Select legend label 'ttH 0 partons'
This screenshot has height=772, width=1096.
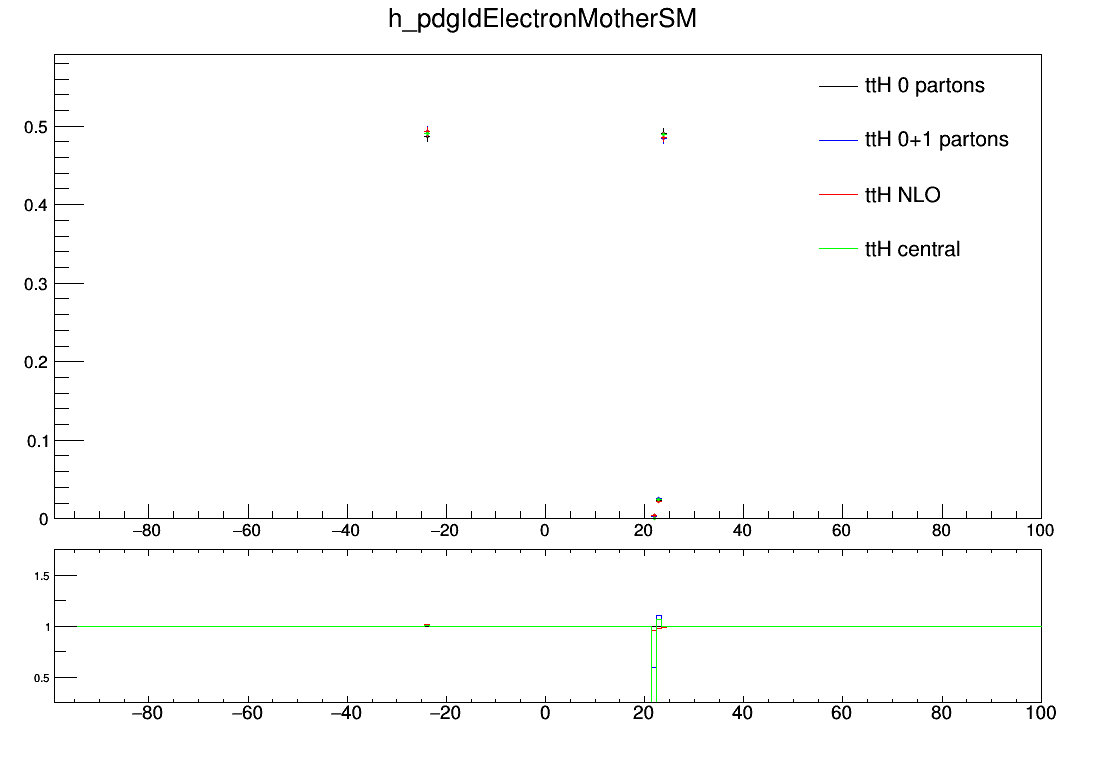point(925,85)
